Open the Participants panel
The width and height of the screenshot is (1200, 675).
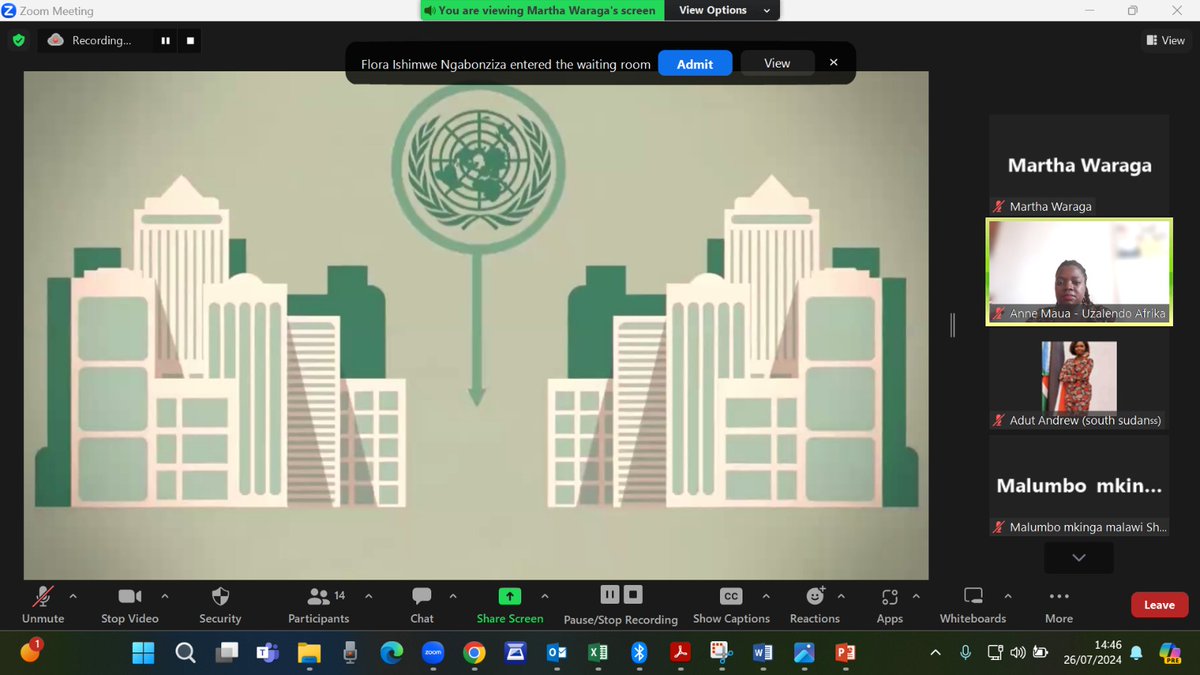tap(319, 605)
